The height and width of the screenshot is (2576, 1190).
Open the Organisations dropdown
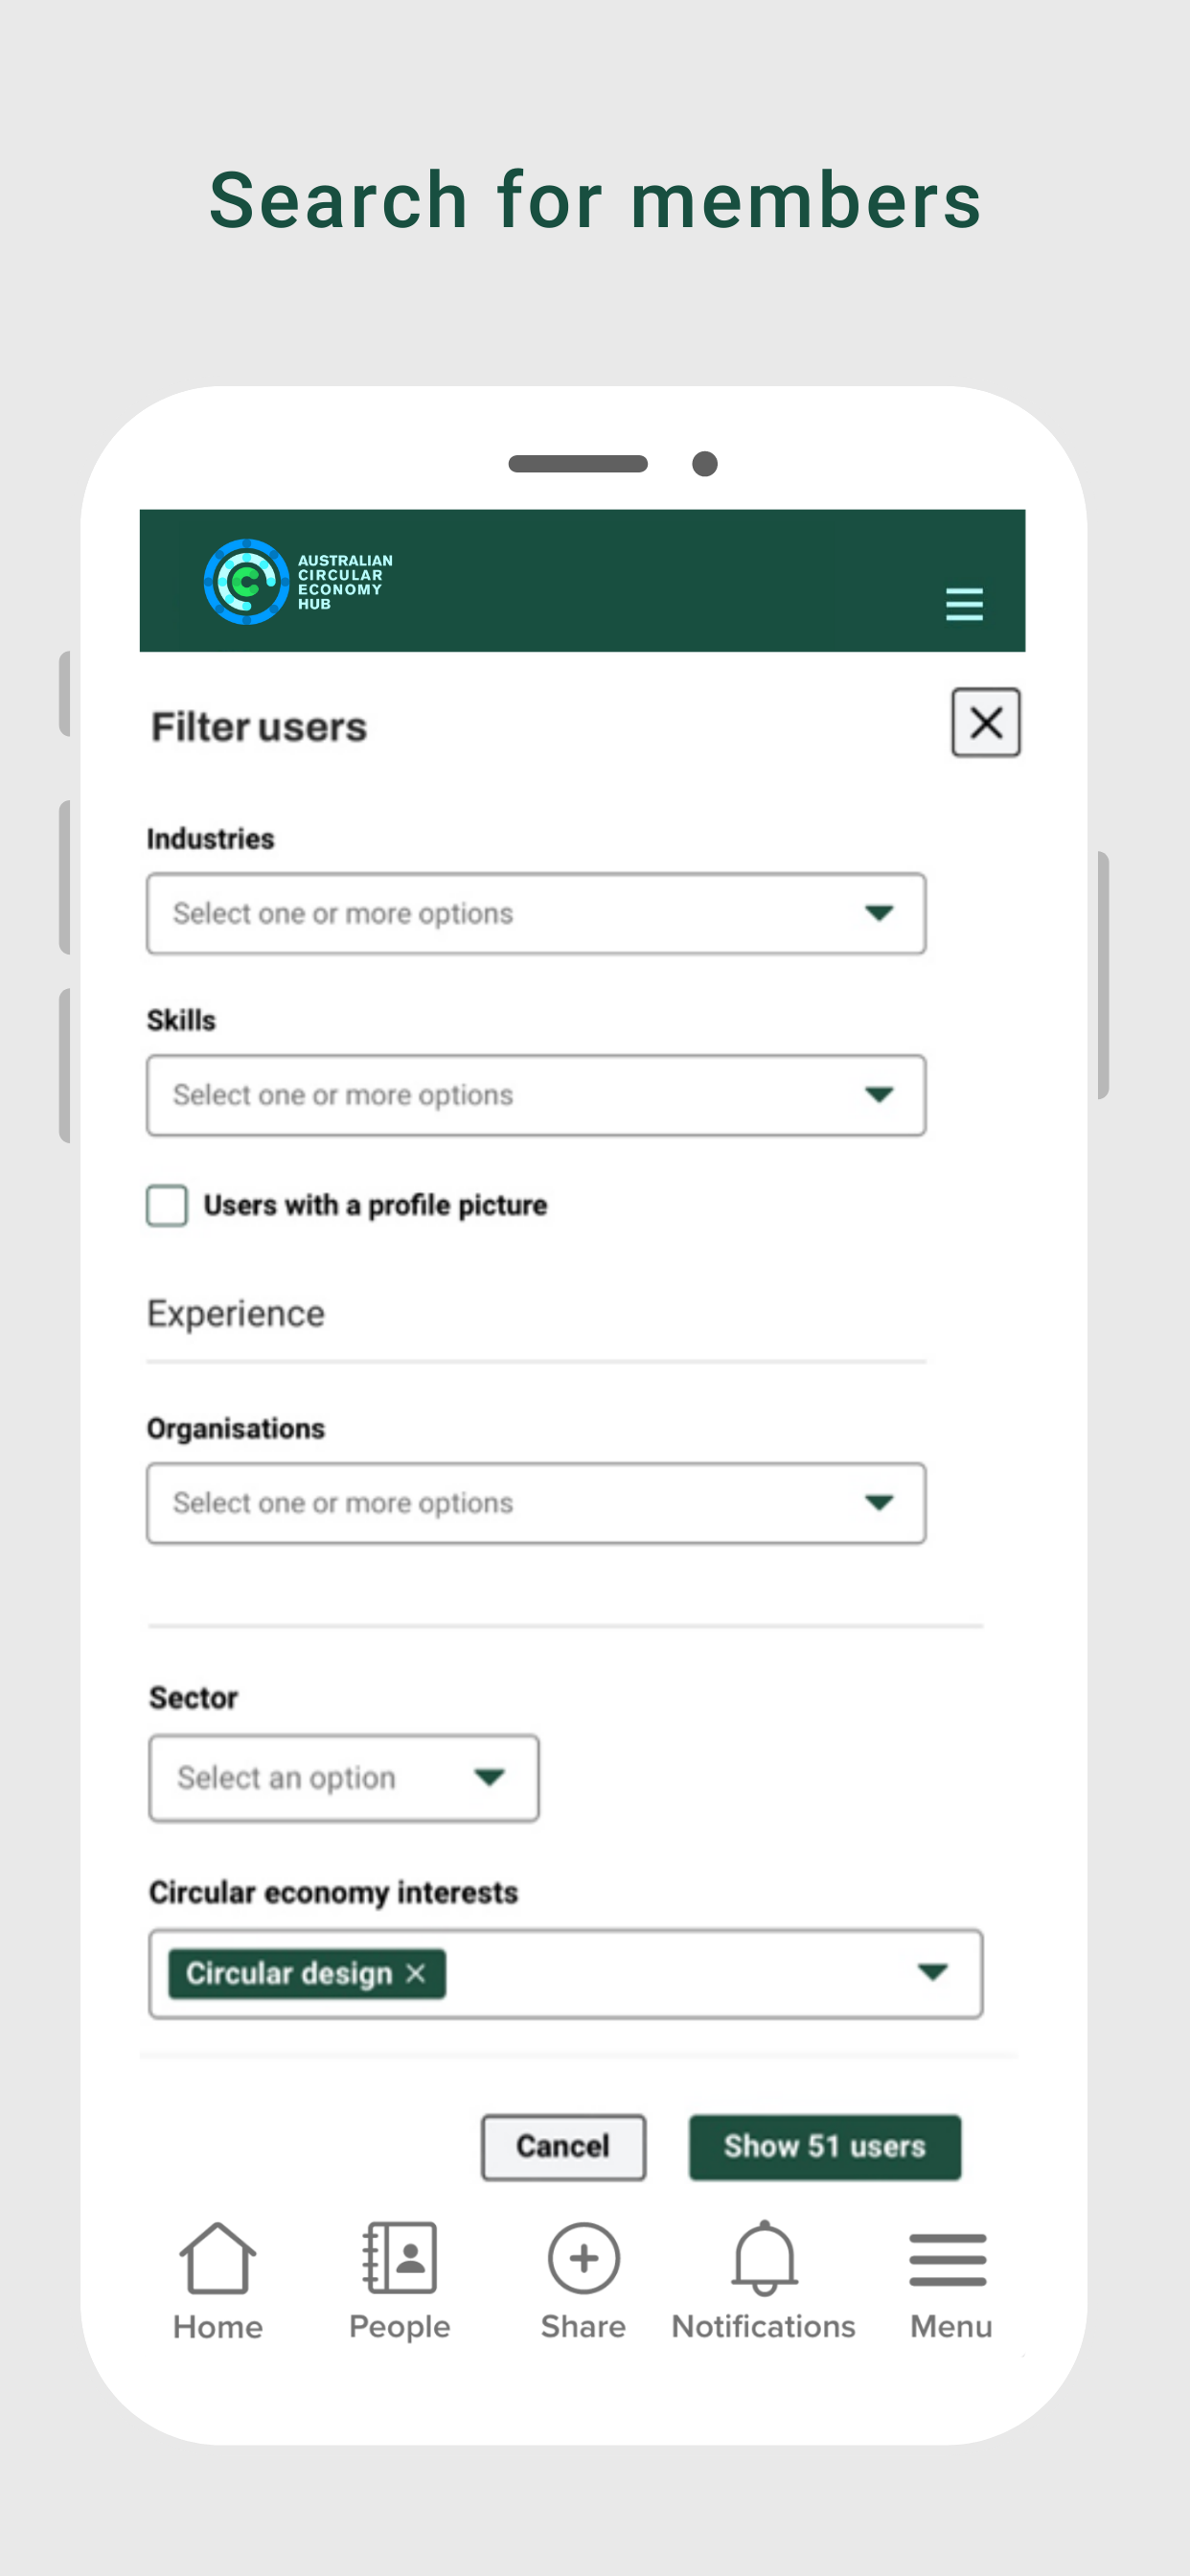536,1503
